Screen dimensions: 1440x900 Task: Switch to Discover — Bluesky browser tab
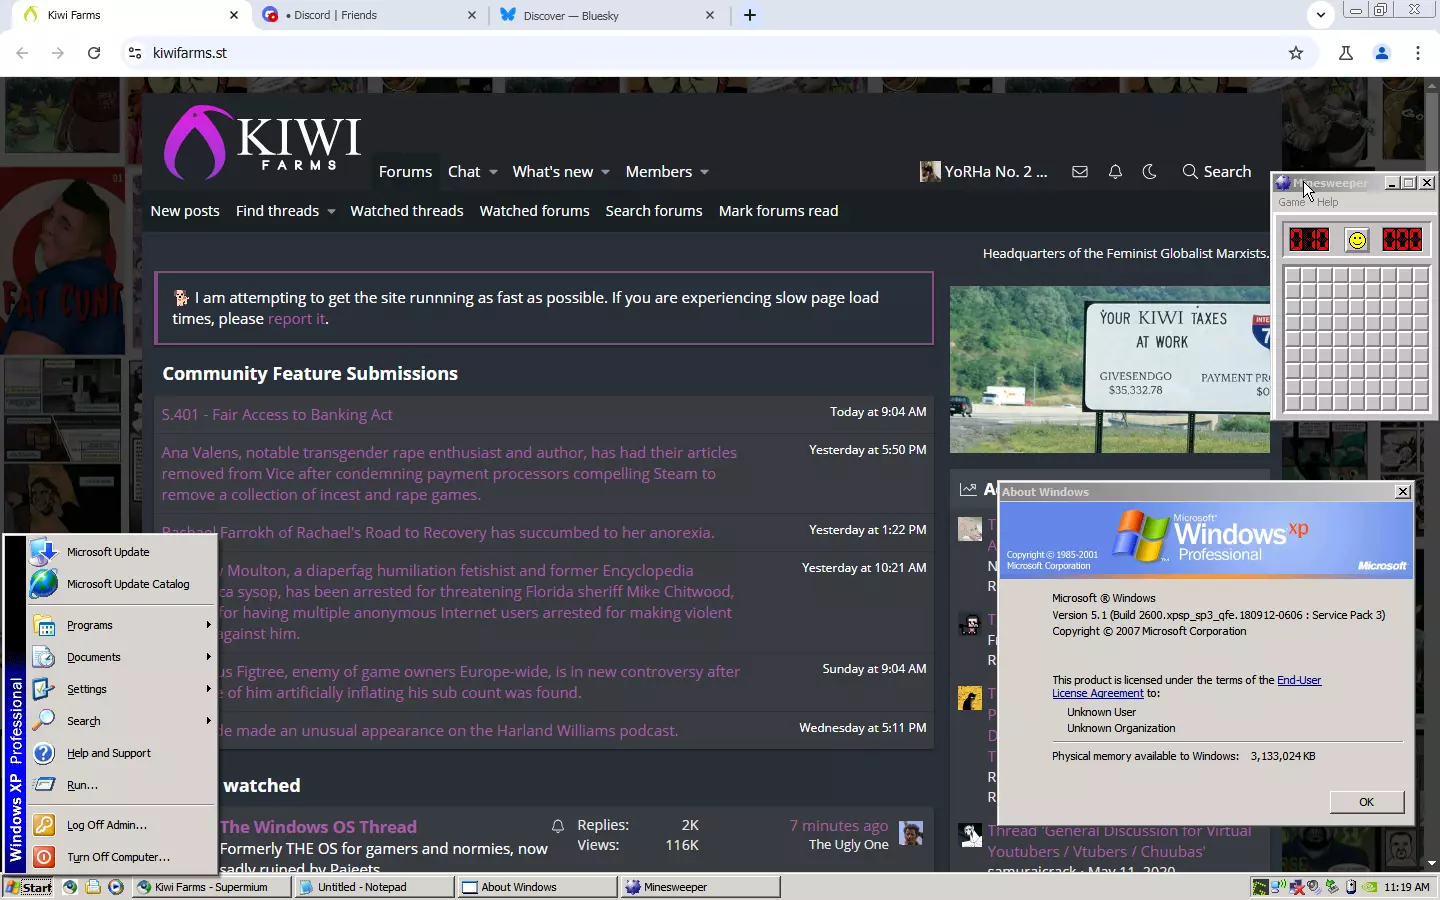click(x=606, y=15)
